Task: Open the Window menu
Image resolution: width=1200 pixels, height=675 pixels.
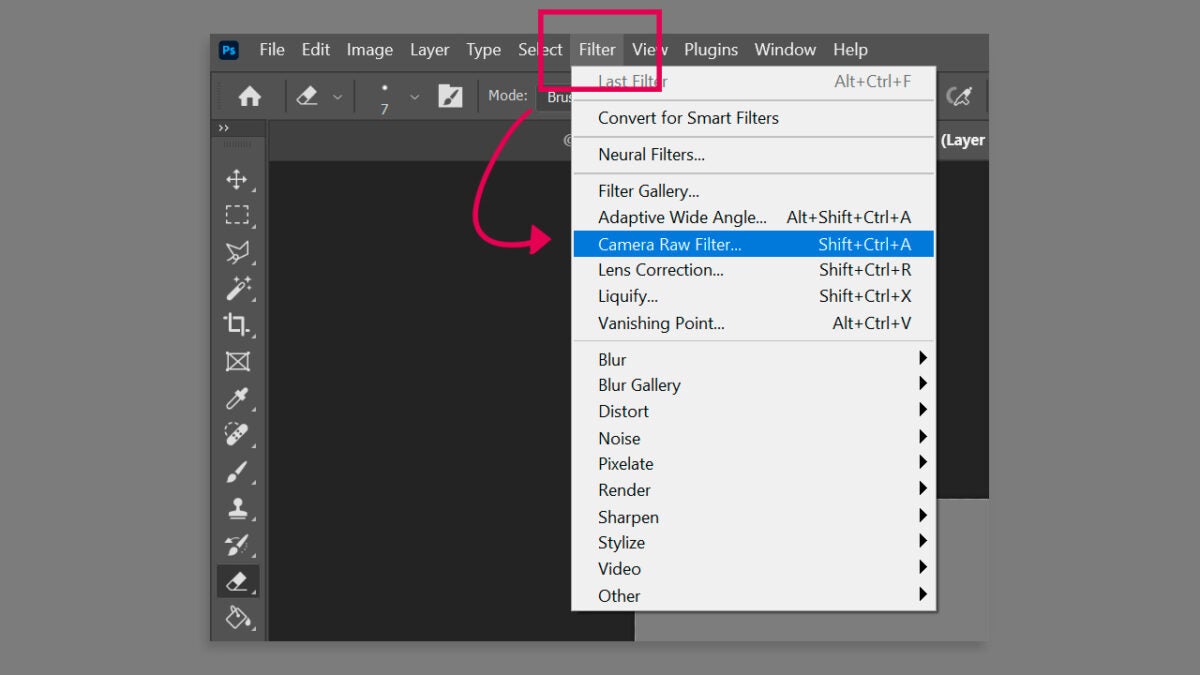Action: pyautogui.click(x=785, y=50)
